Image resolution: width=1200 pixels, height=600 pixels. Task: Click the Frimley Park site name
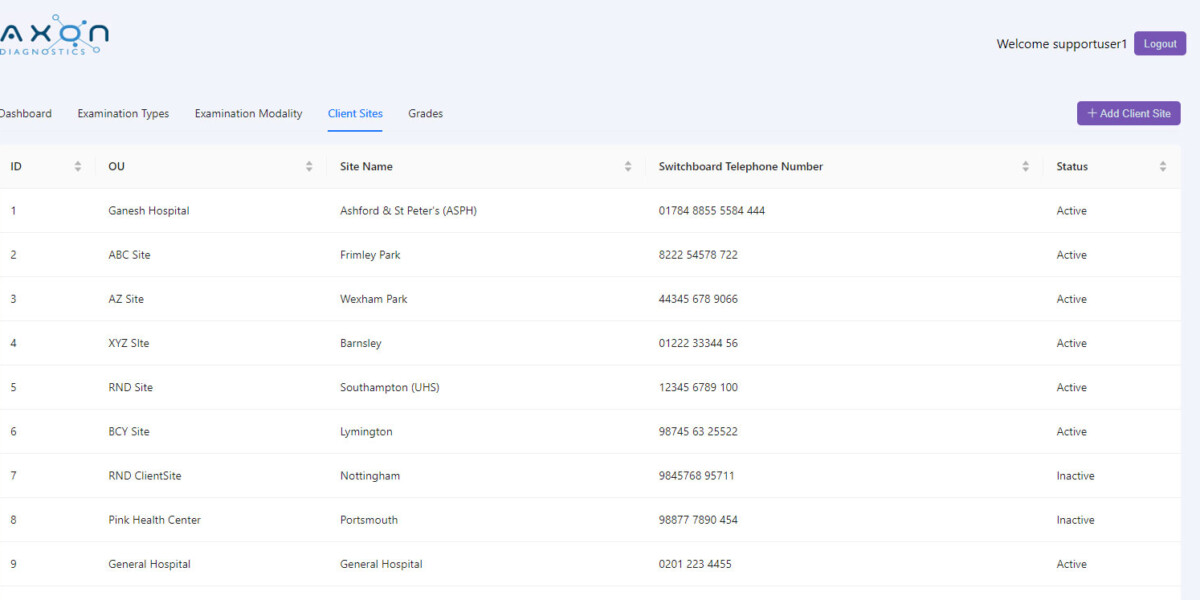tap(371, 255)
